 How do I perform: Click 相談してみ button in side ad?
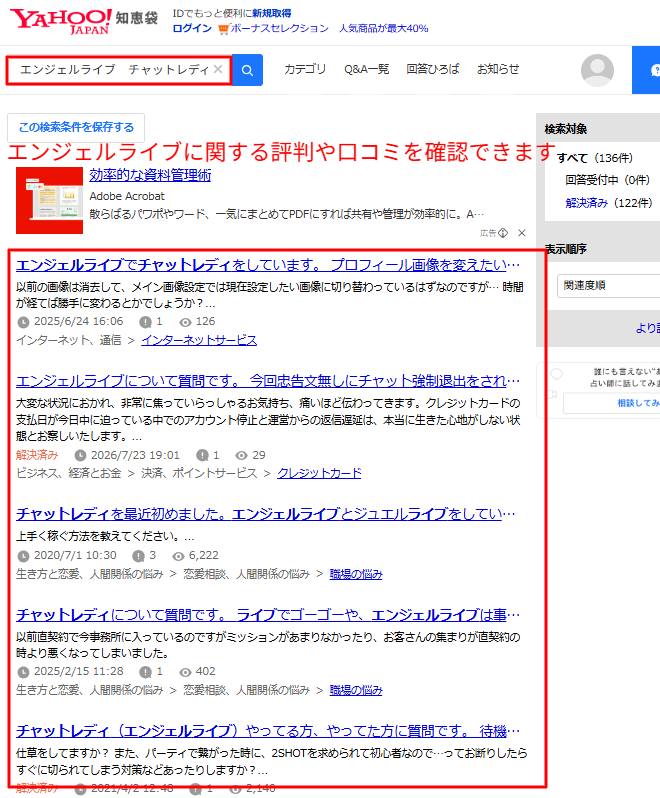click(612, 403)
